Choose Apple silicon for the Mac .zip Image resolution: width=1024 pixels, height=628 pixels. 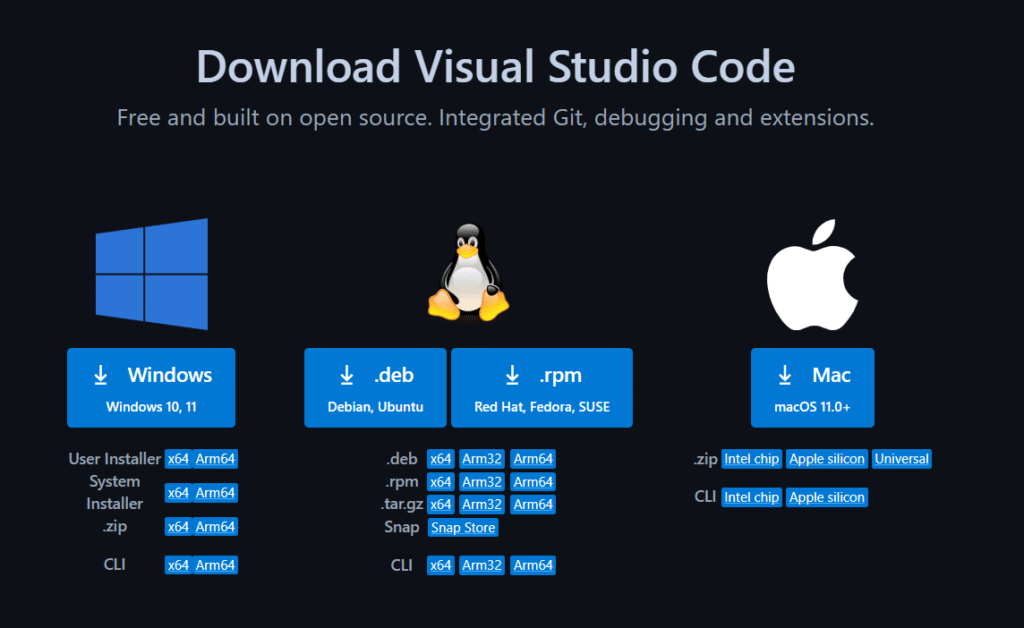(x=826, y=460)
